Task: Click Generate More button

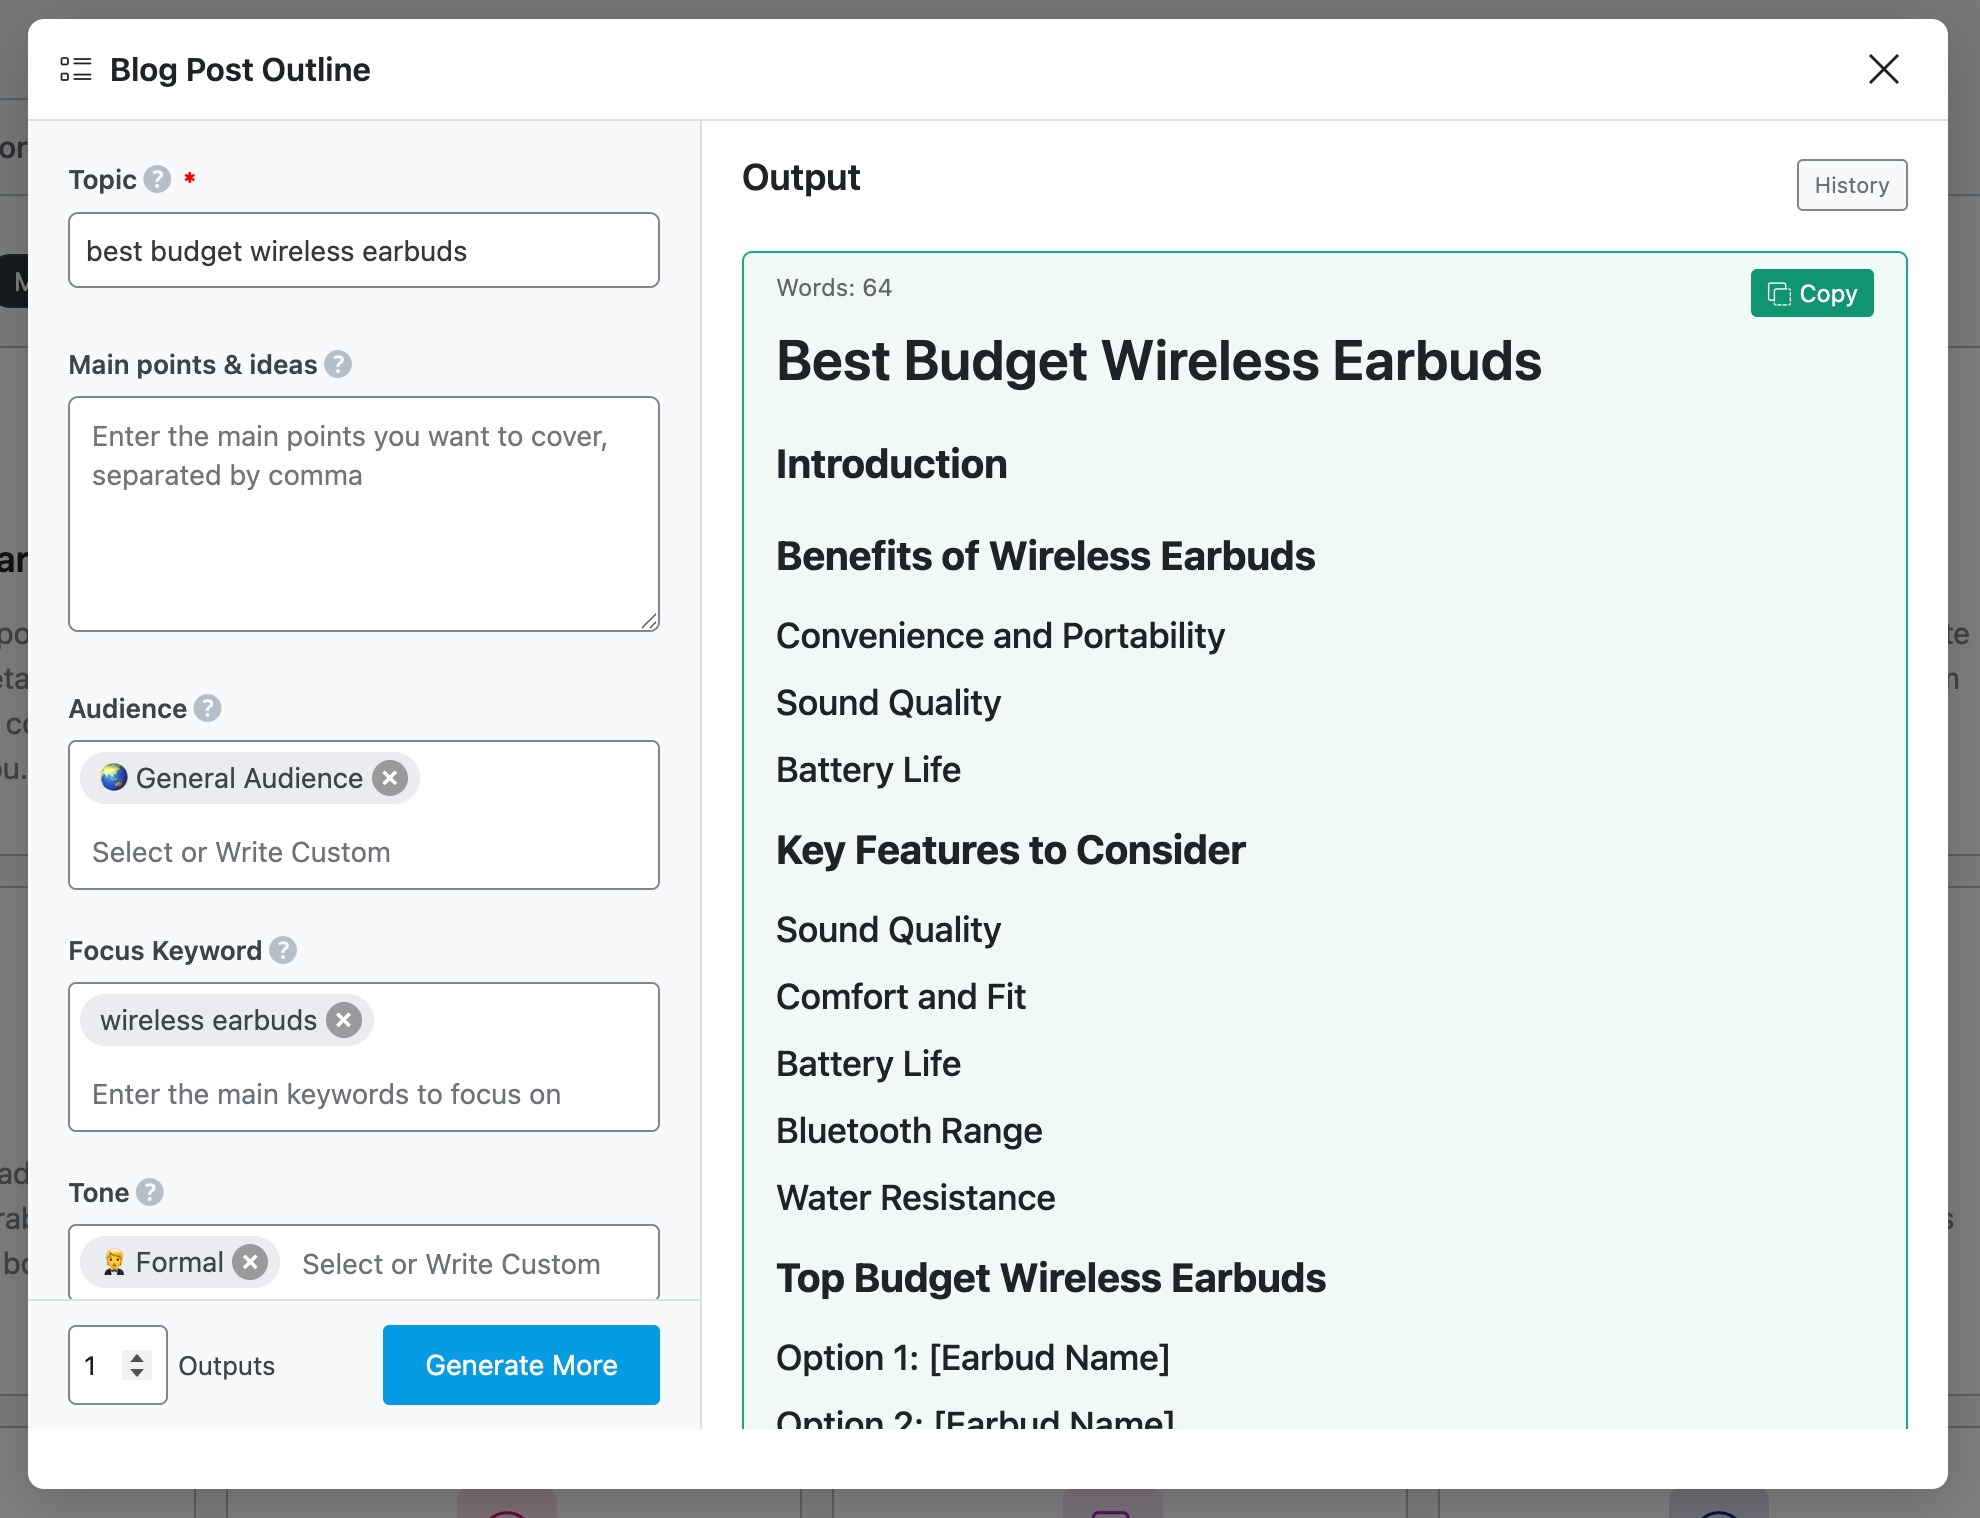Action: [521, 1365]
